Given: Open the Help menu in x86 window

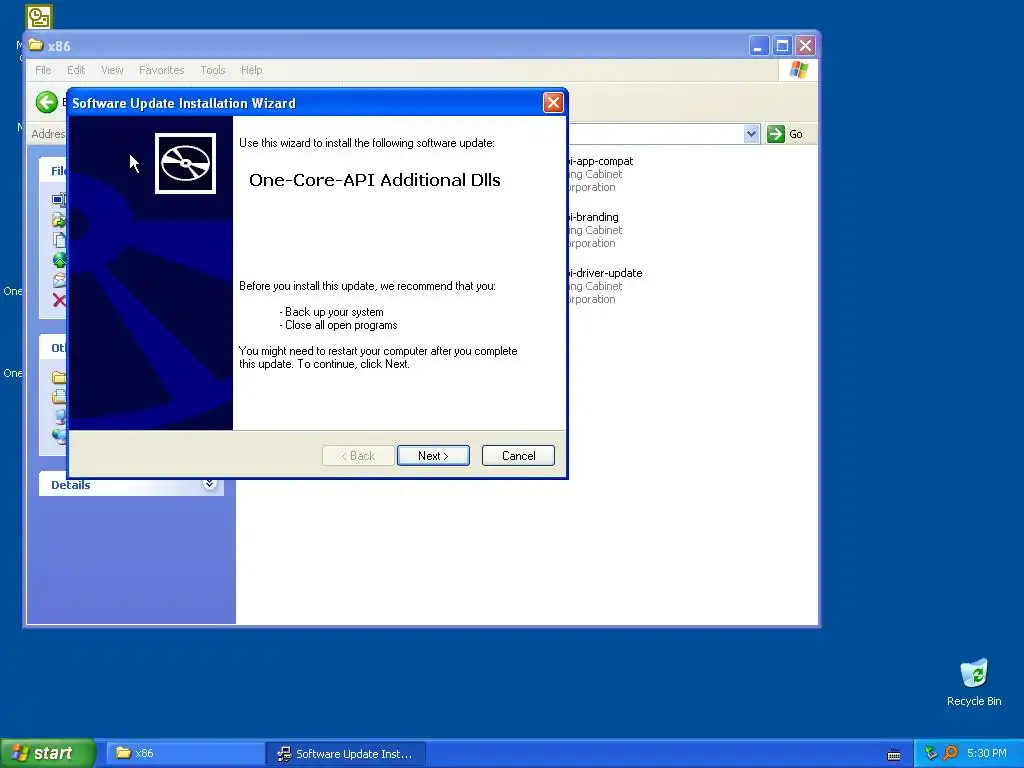Looking at the screenshot, I should [251, 70].
